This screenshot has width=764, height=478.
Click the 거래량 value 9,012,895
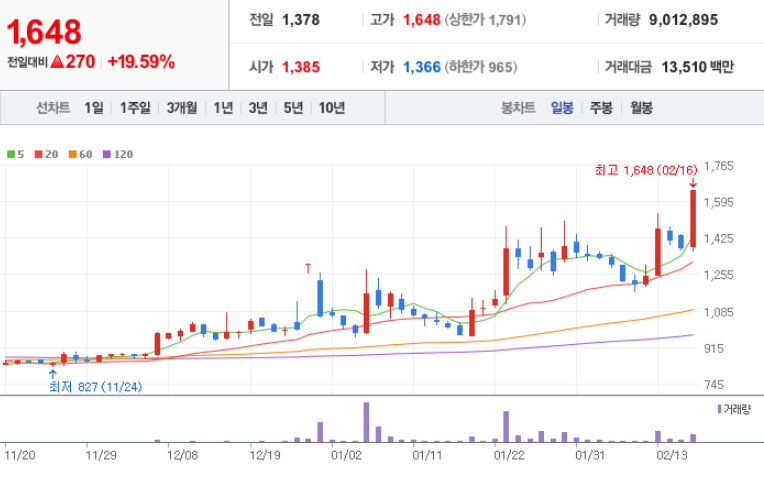pyautogui.click(x=683, y=20)
